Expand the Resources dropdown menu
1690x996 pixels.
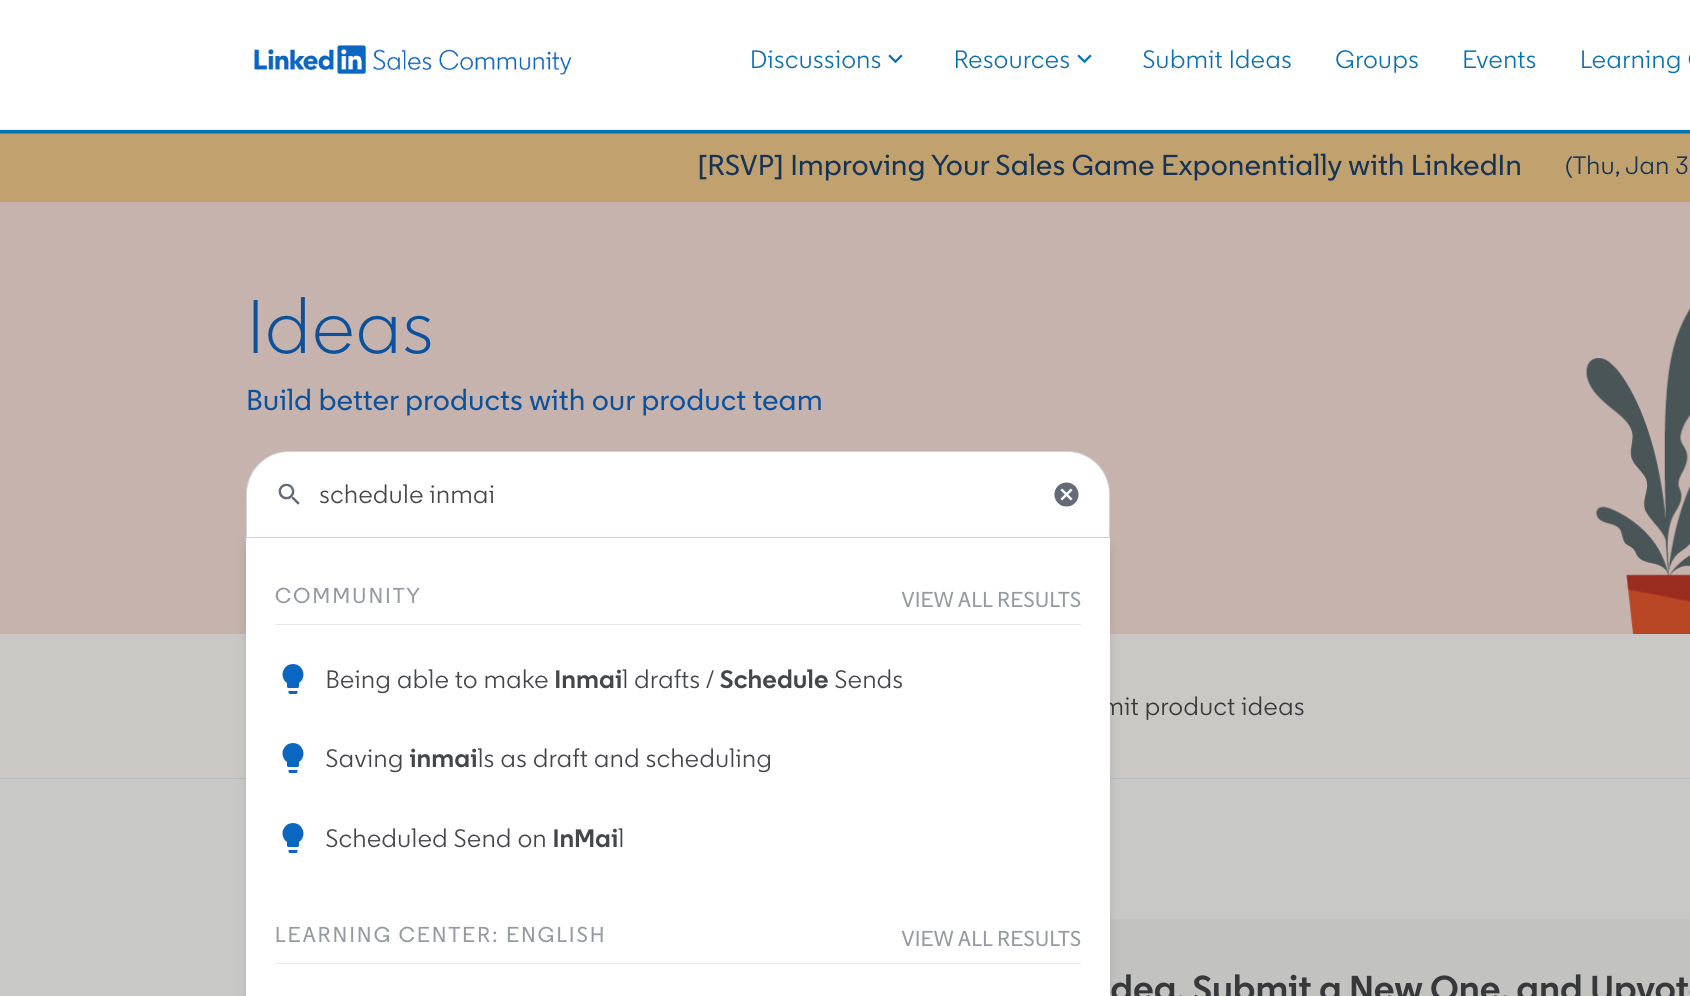tap(1023, 60)
